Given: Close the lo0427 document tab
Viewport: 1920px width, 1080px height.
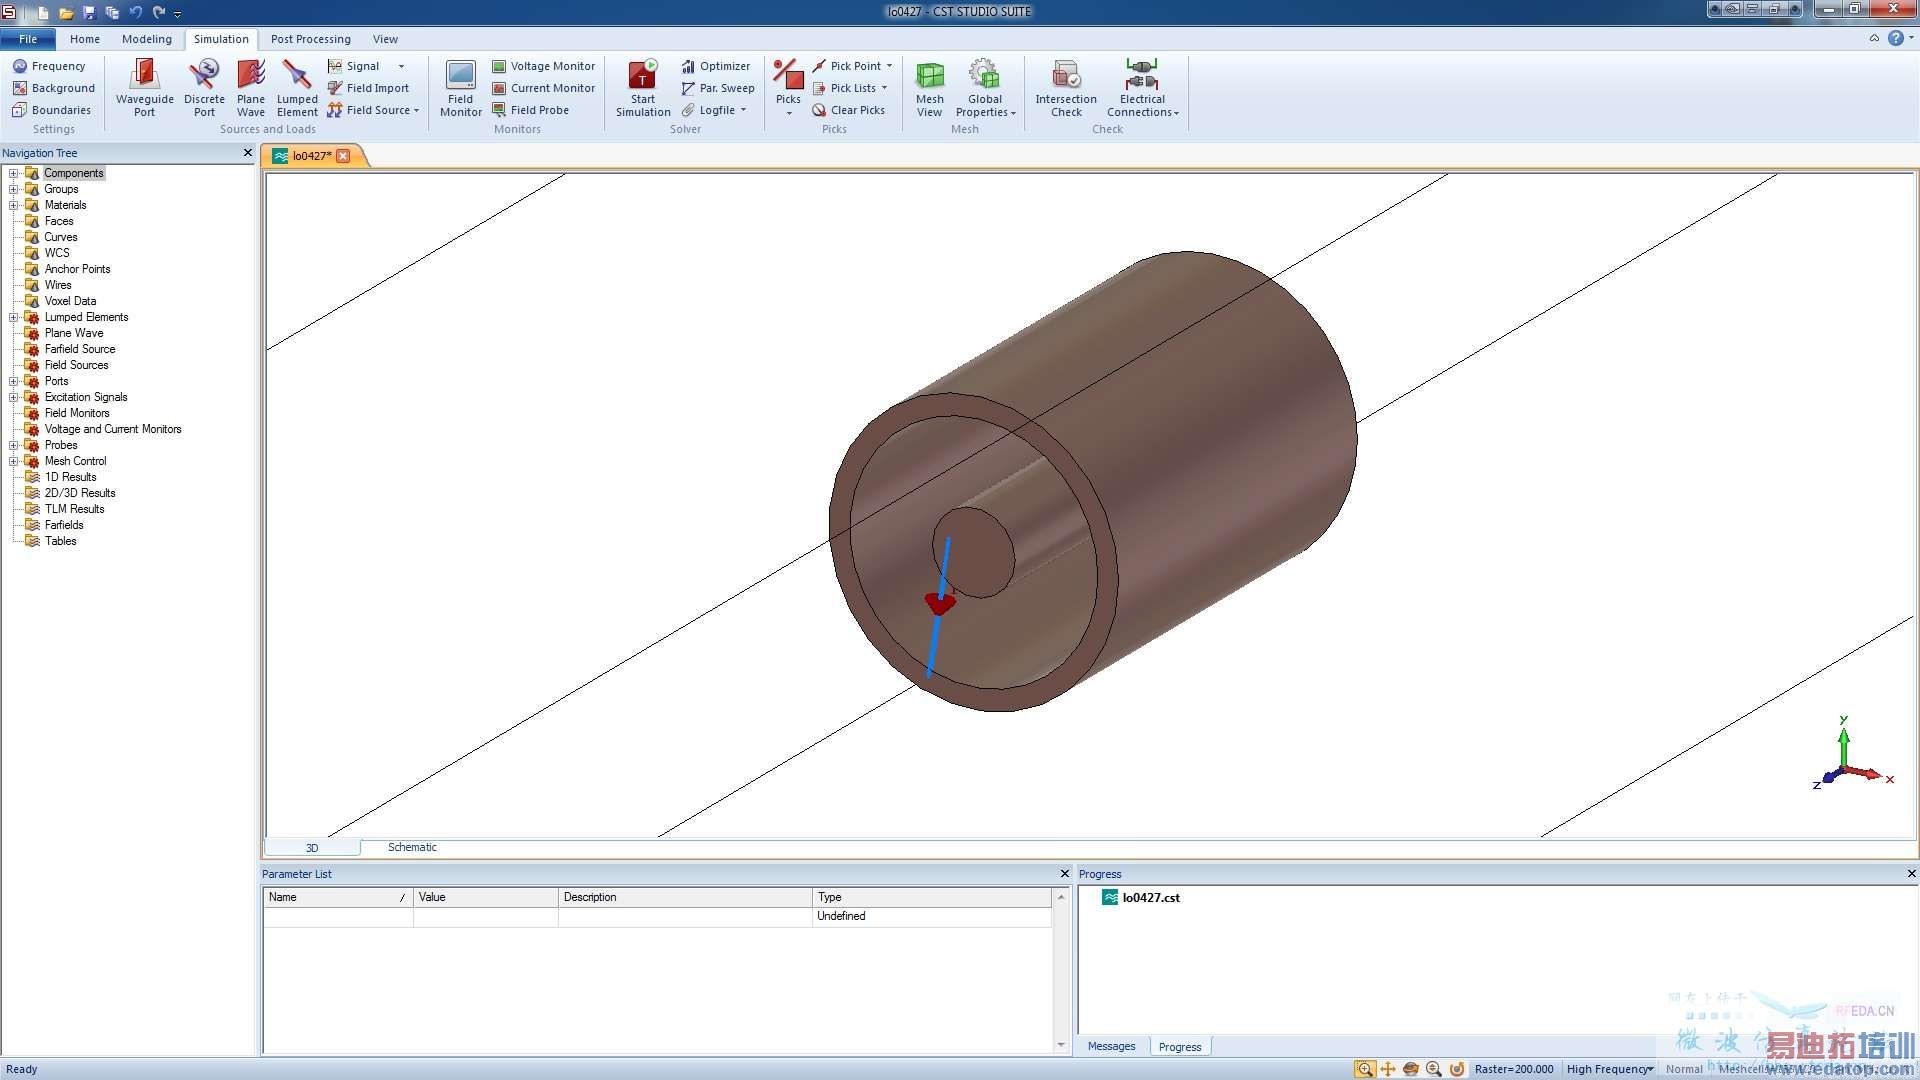Looking at the screenshot, I should [343, 155].
